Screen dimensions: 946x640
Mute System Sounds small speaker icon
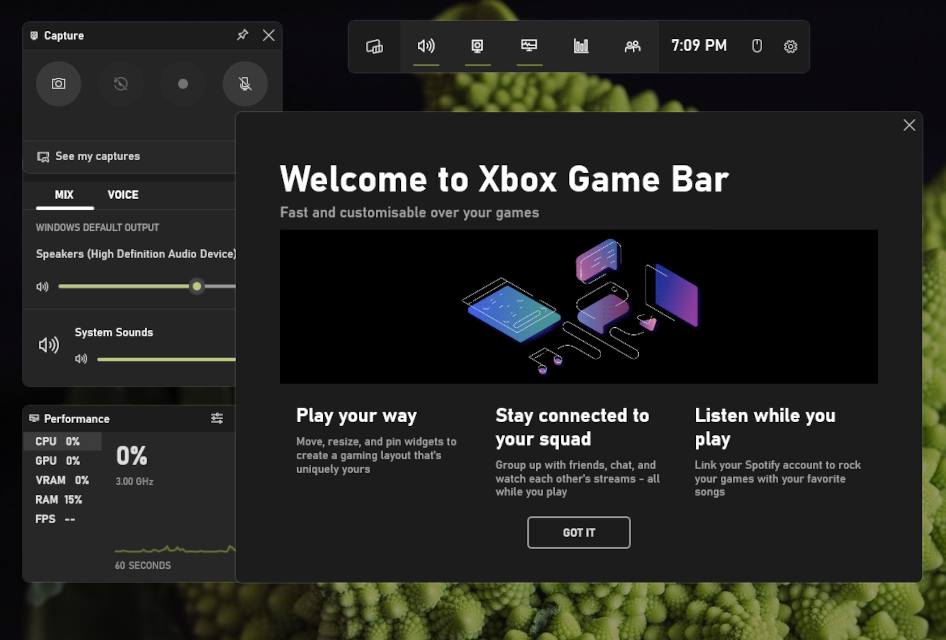click(x=81, y=359)
